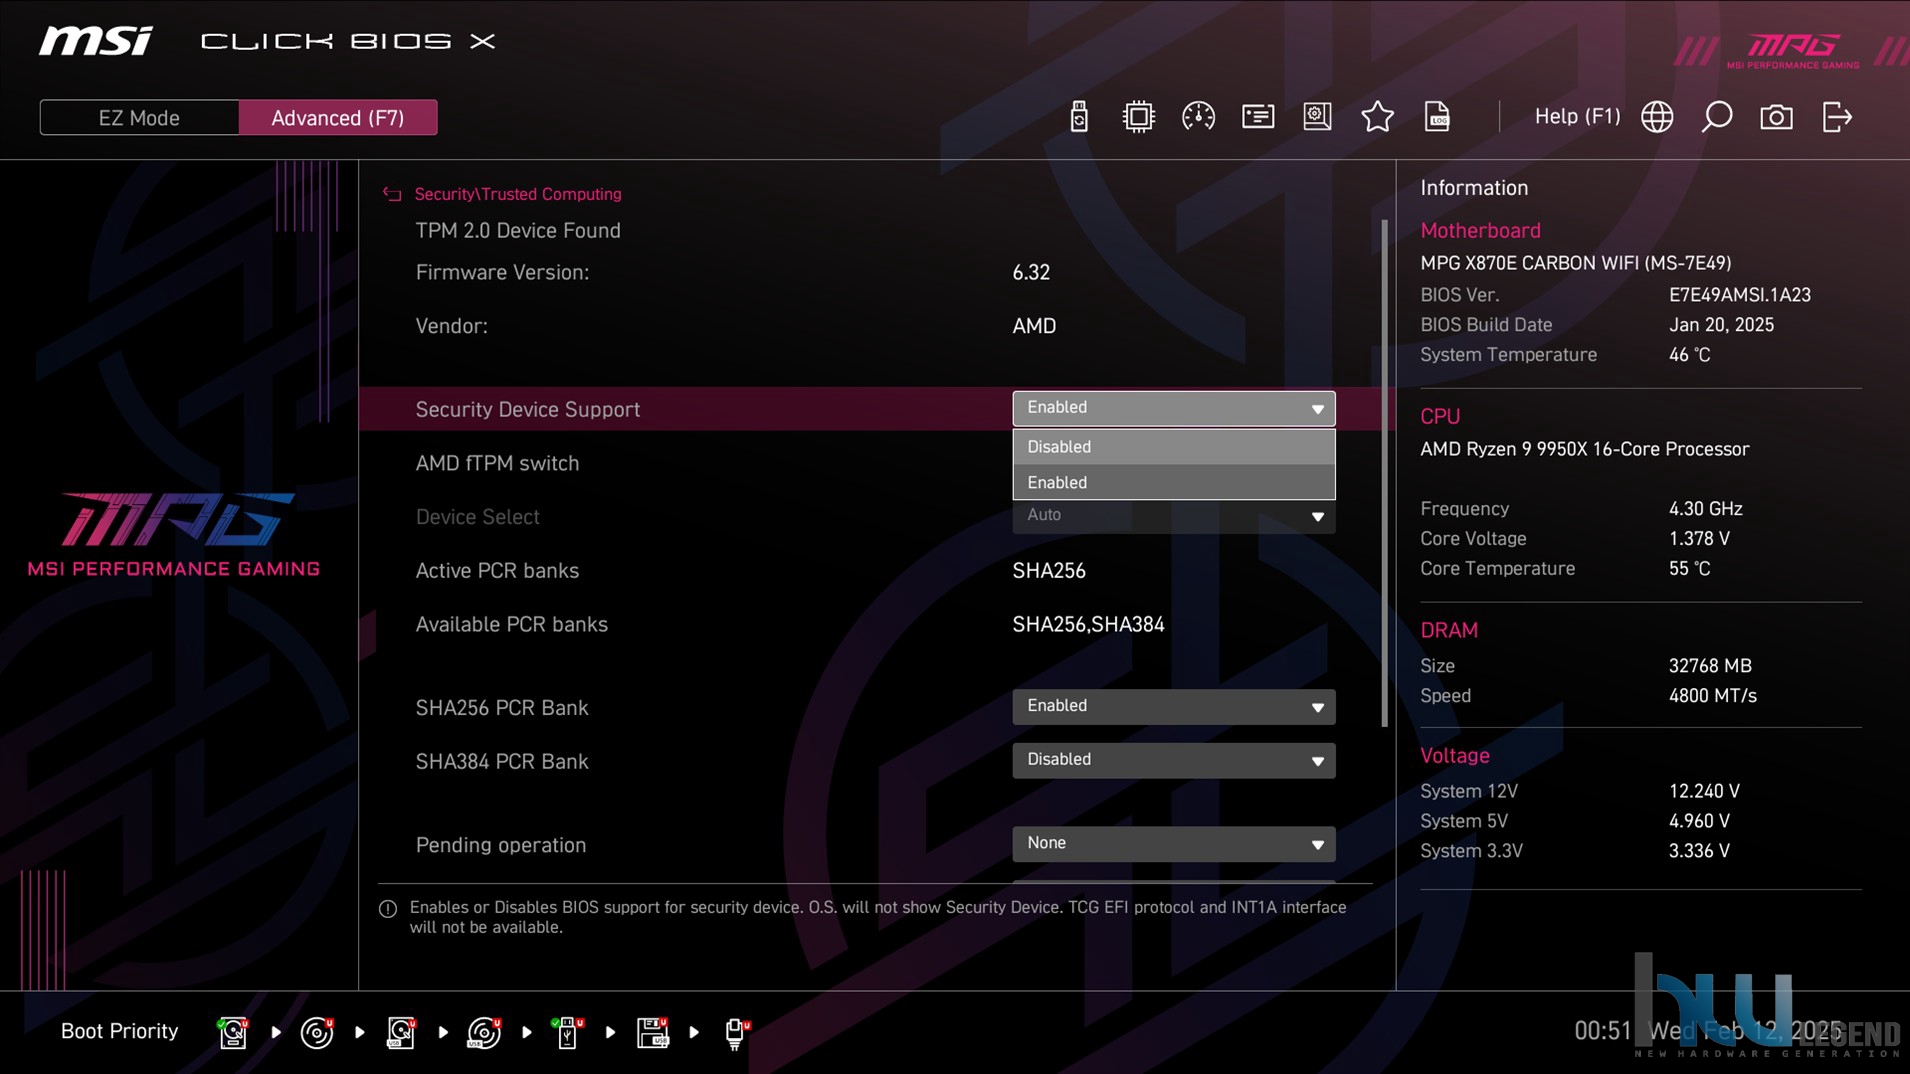1910x1074 pixels.
Task: Click the System 12V 12.240 V reading
Action: pos(1704,791)
